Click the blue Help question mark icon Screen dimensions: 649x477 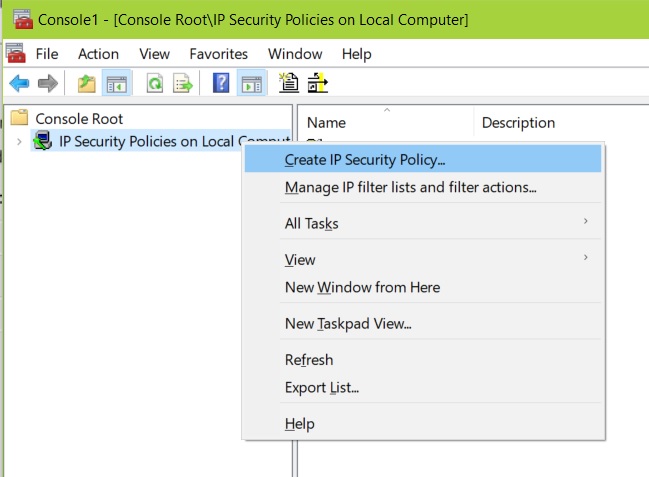tap(221, 83)
